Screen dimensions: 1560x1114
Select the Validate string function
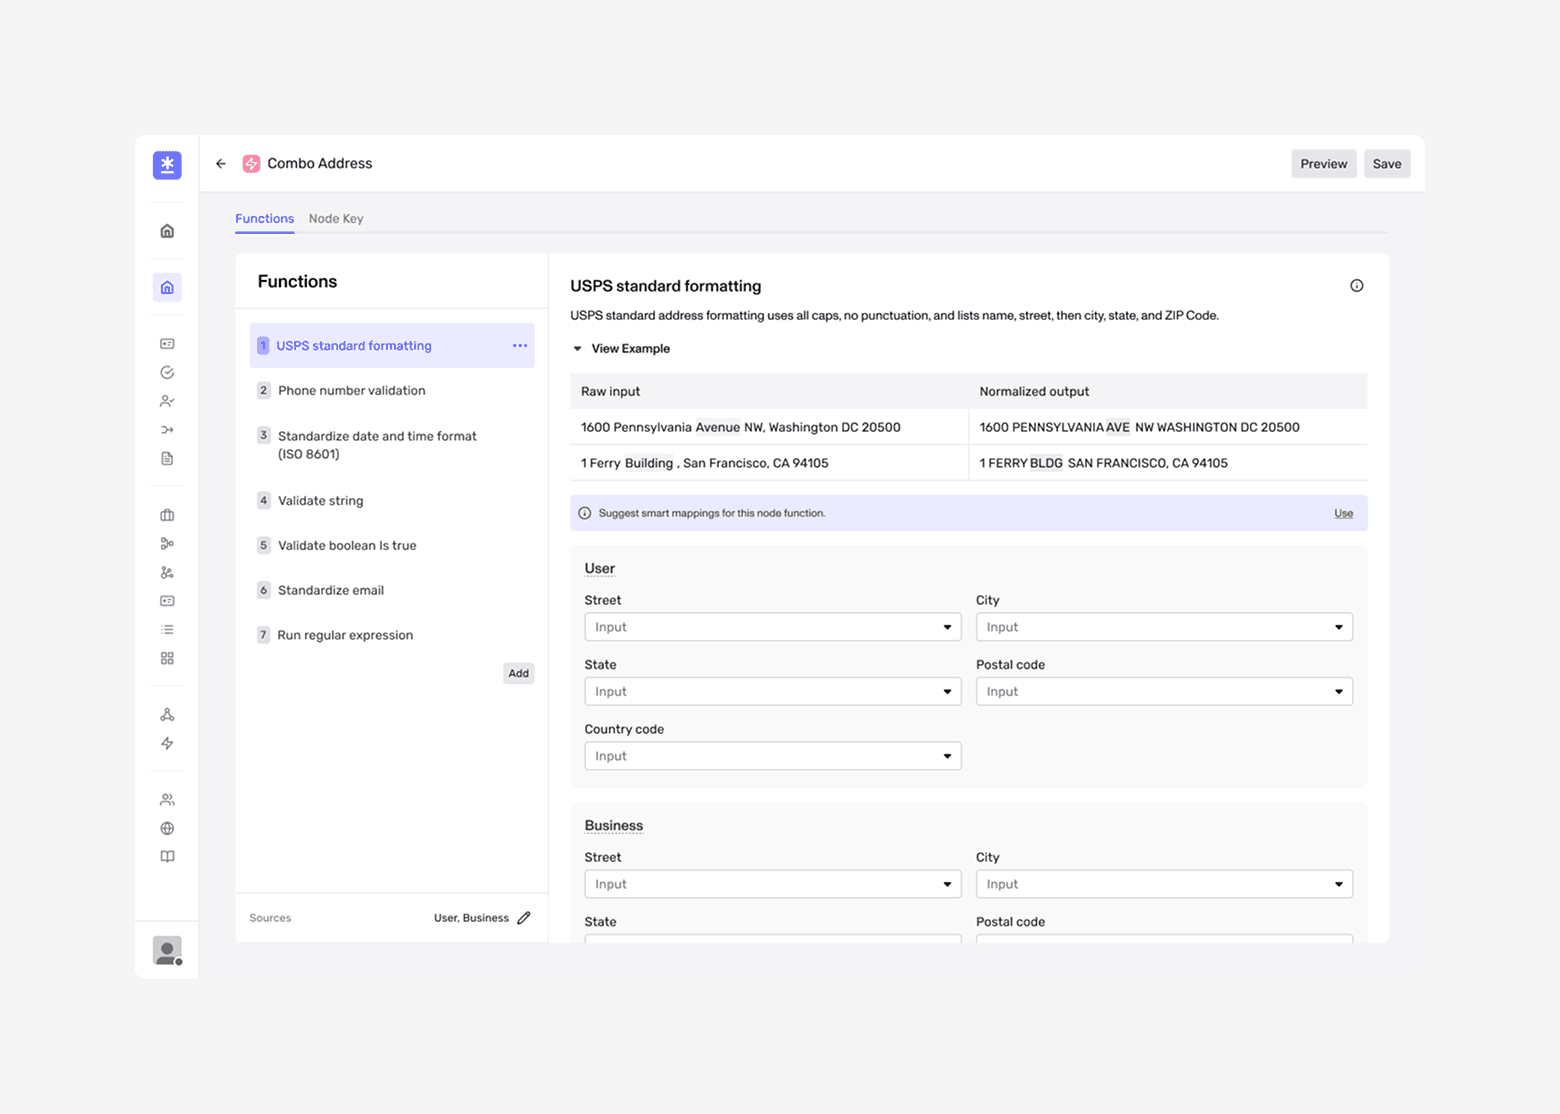click(x=392, y=501)
